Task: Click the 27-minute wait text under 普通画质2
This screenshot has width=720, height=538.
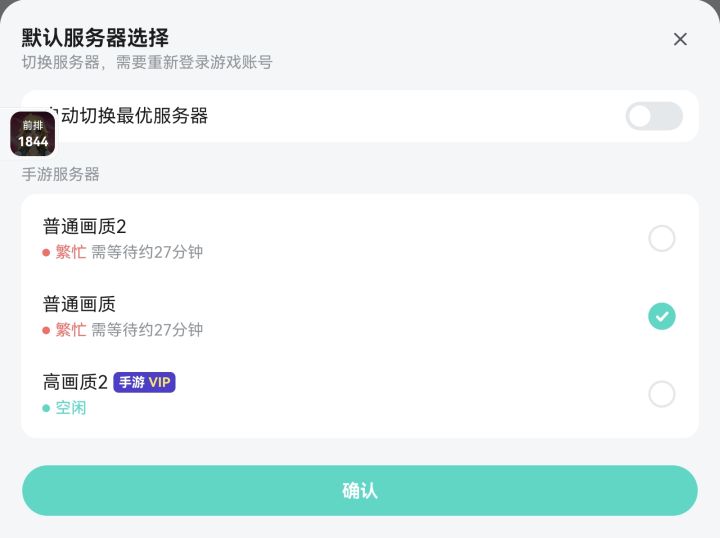Action: [147, 252]
